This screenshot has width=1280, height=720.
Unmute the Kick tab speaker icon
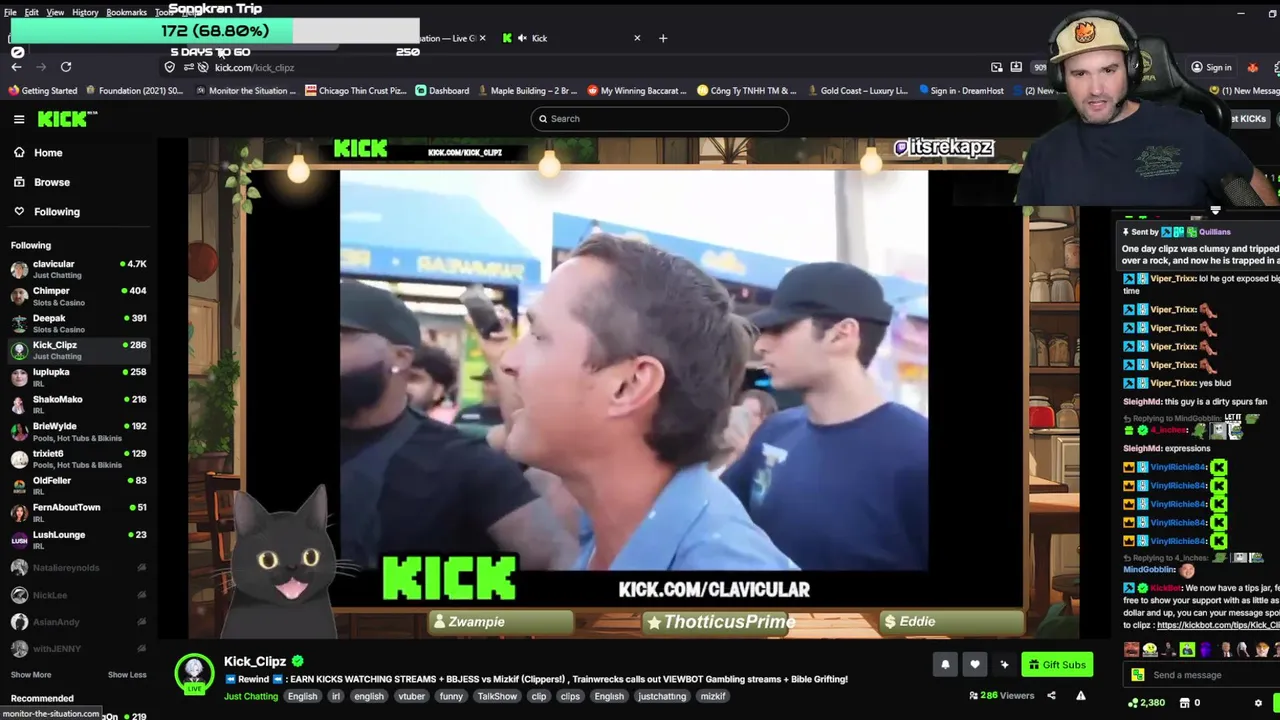coord(522,38)
